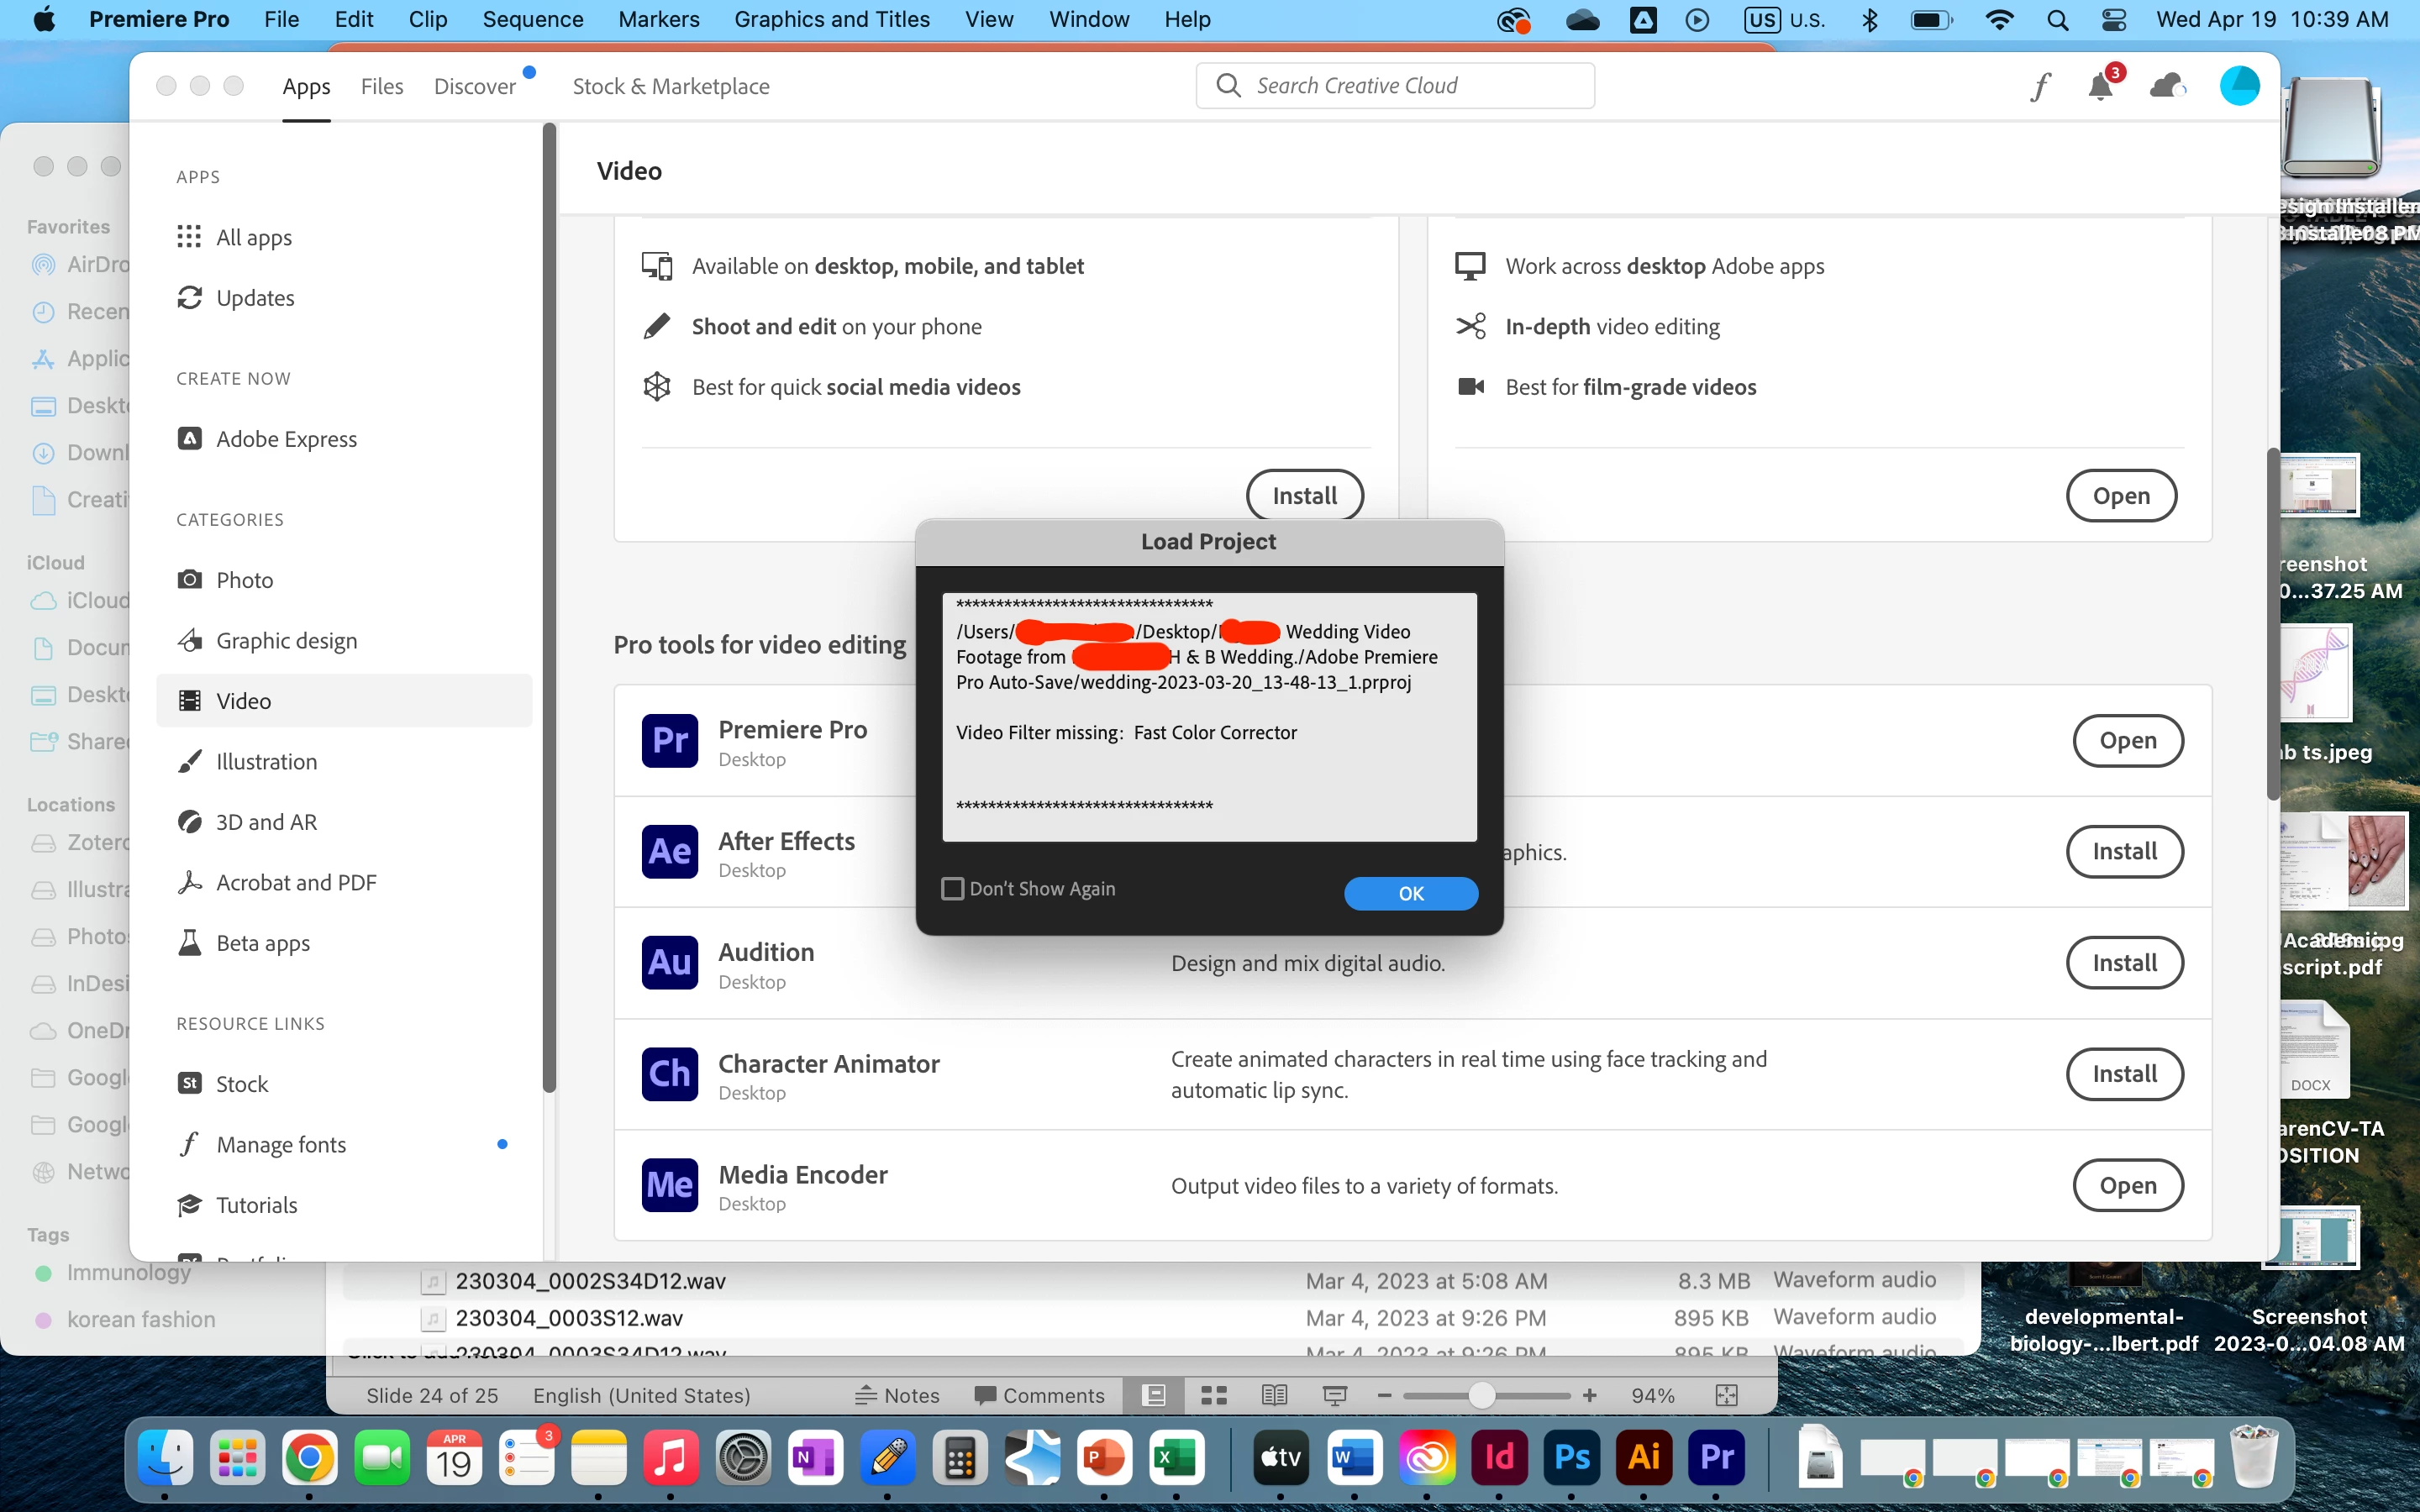
Task: Click the After Effects Ae icon
Action: pyautogui.click(x=669, y=852)
